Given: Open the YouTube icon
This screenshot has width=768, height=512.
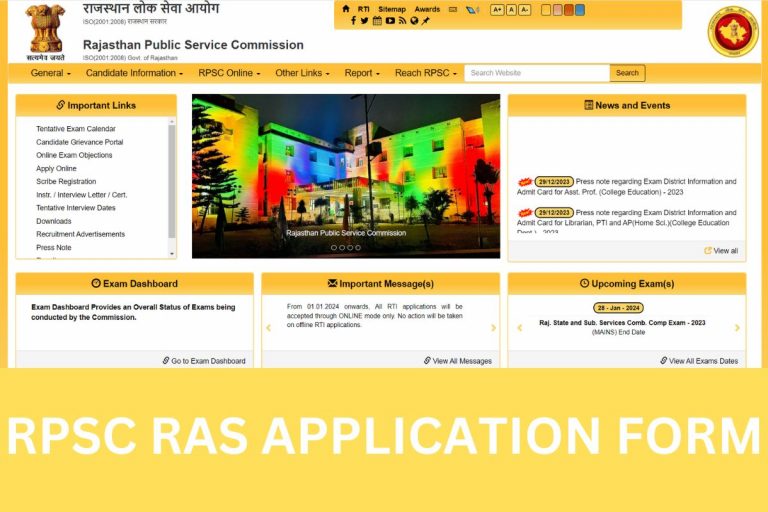Looking at the screenshot, I should point(390,21).
